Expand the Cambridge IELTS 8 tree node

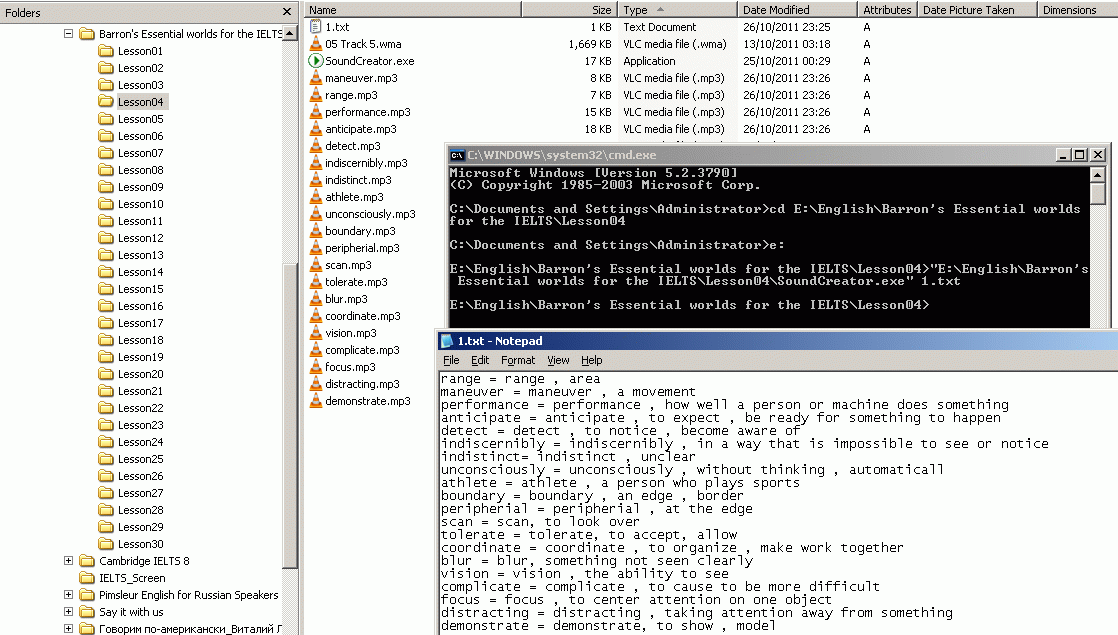tap(68, 561)
